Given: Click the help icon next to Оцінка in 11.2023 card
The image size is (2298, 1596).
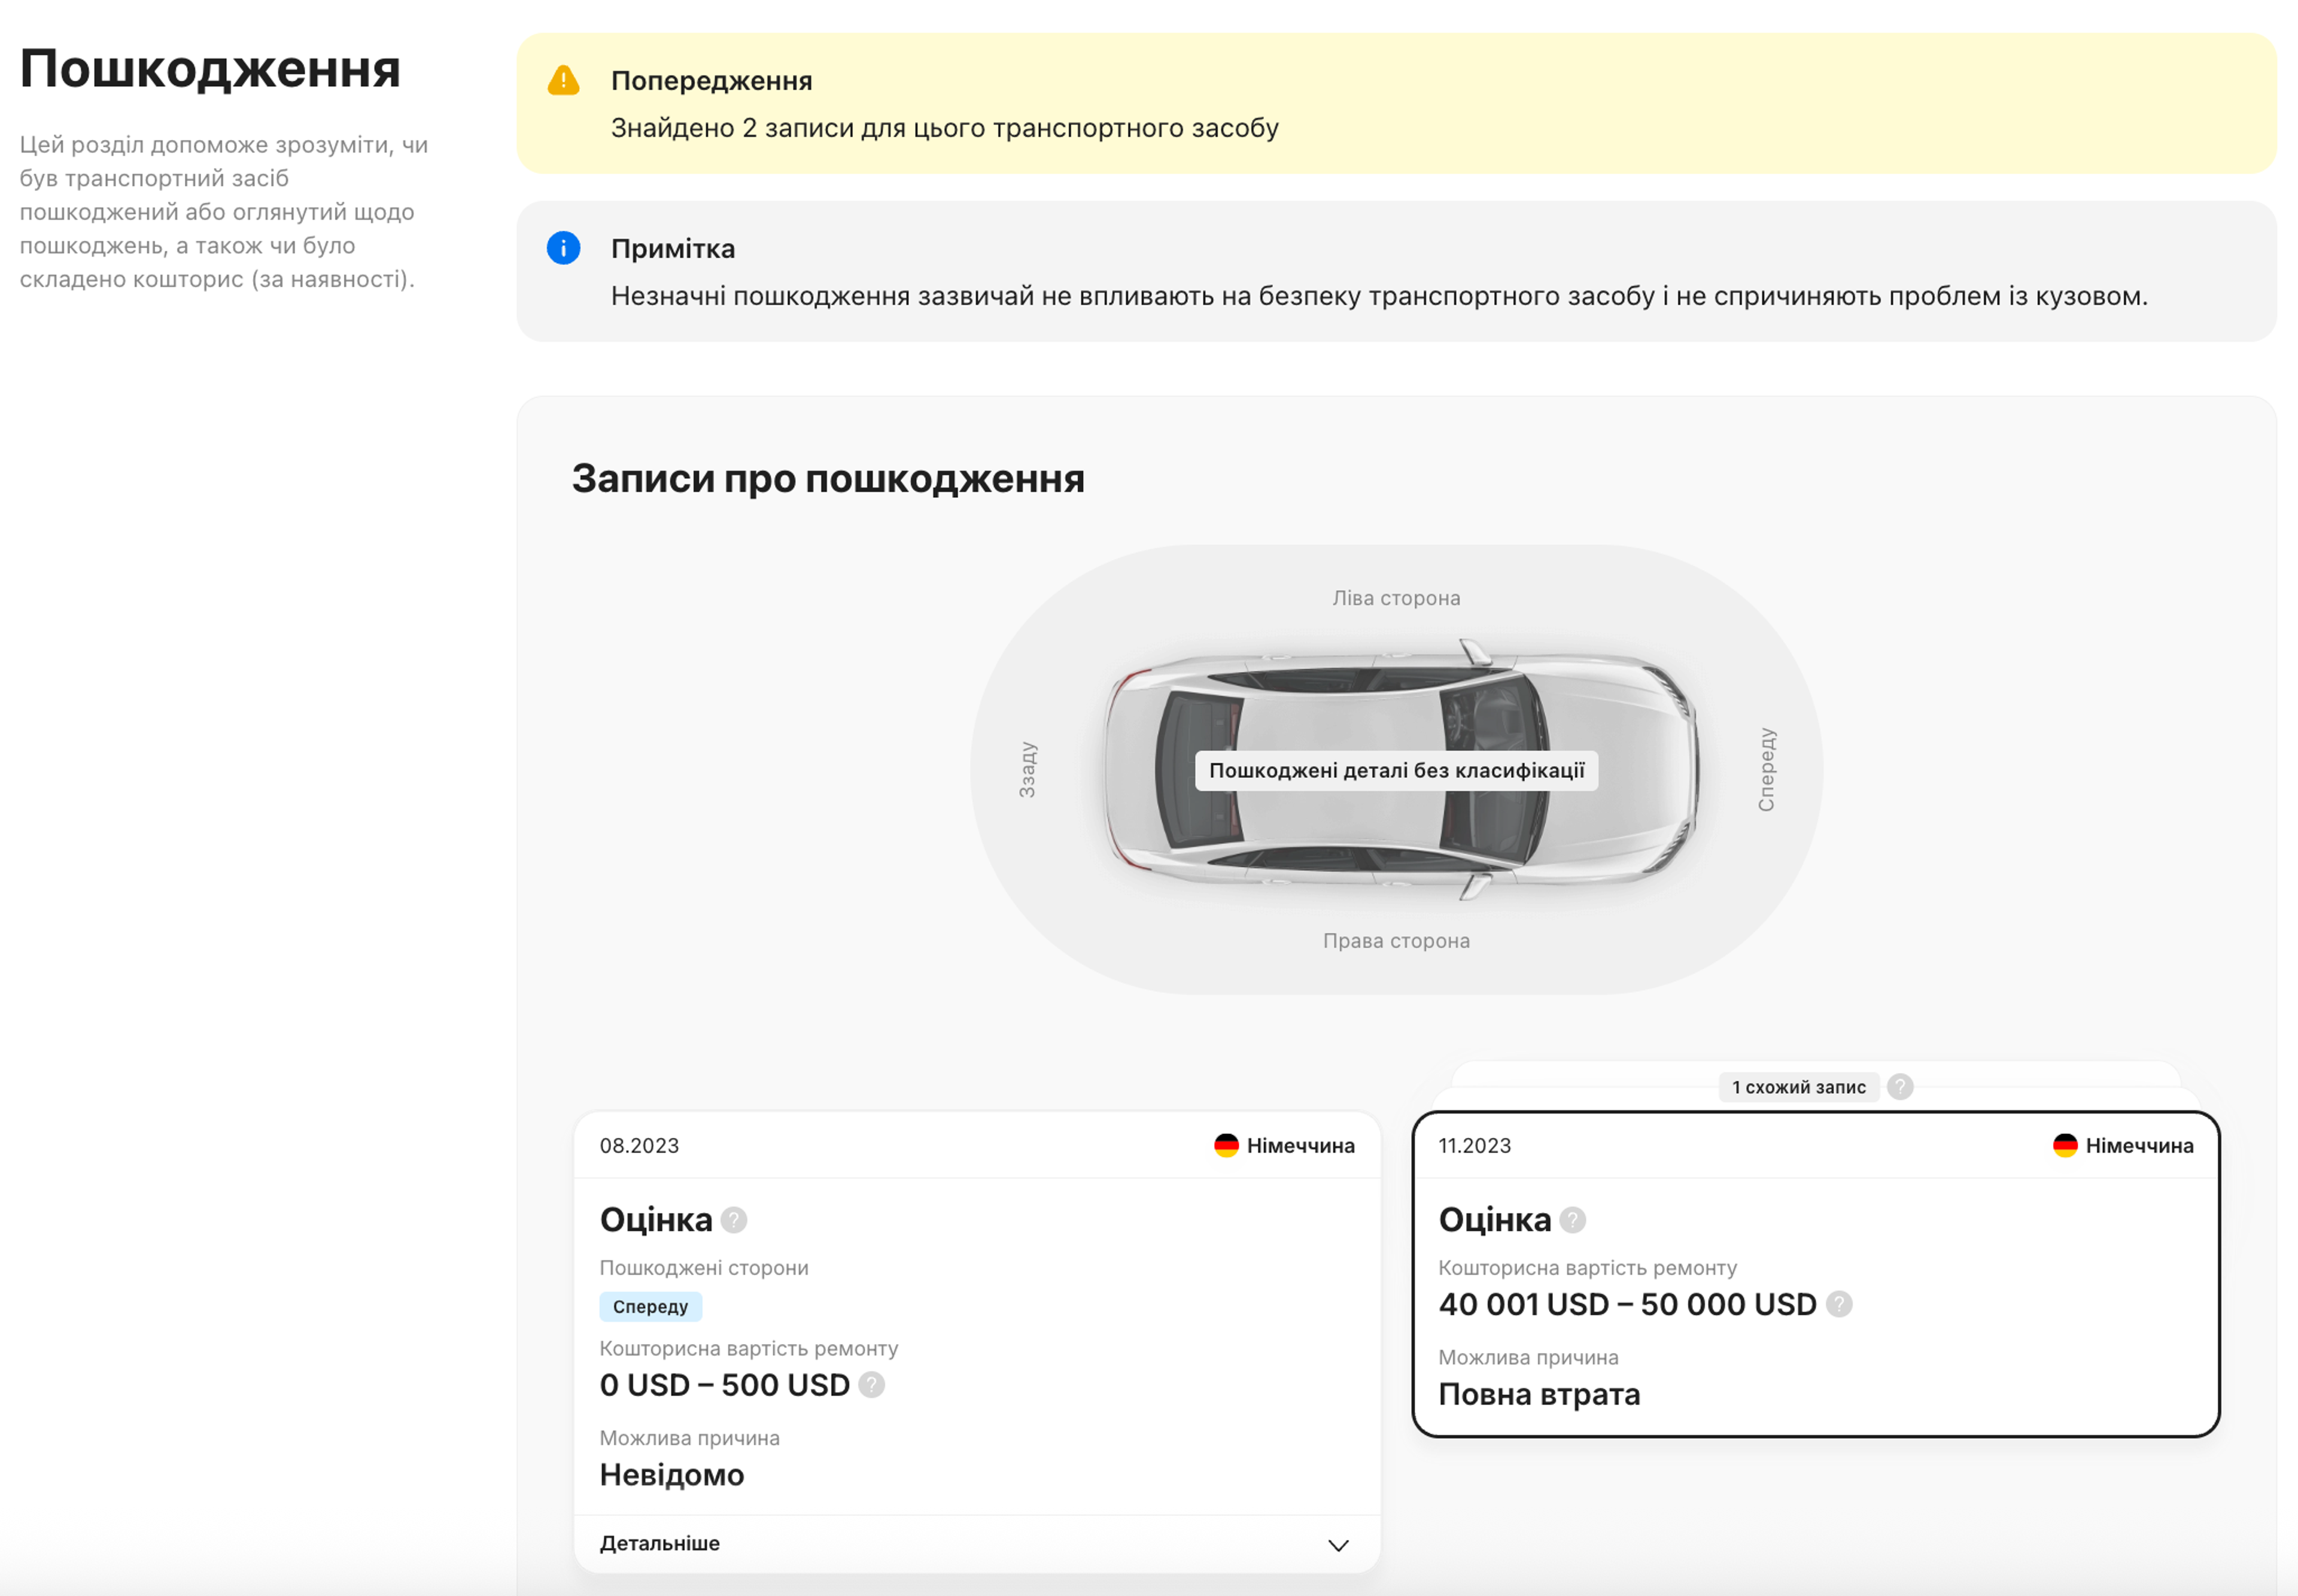Looking at the screenshot, I should (x=1572, y=1220).
